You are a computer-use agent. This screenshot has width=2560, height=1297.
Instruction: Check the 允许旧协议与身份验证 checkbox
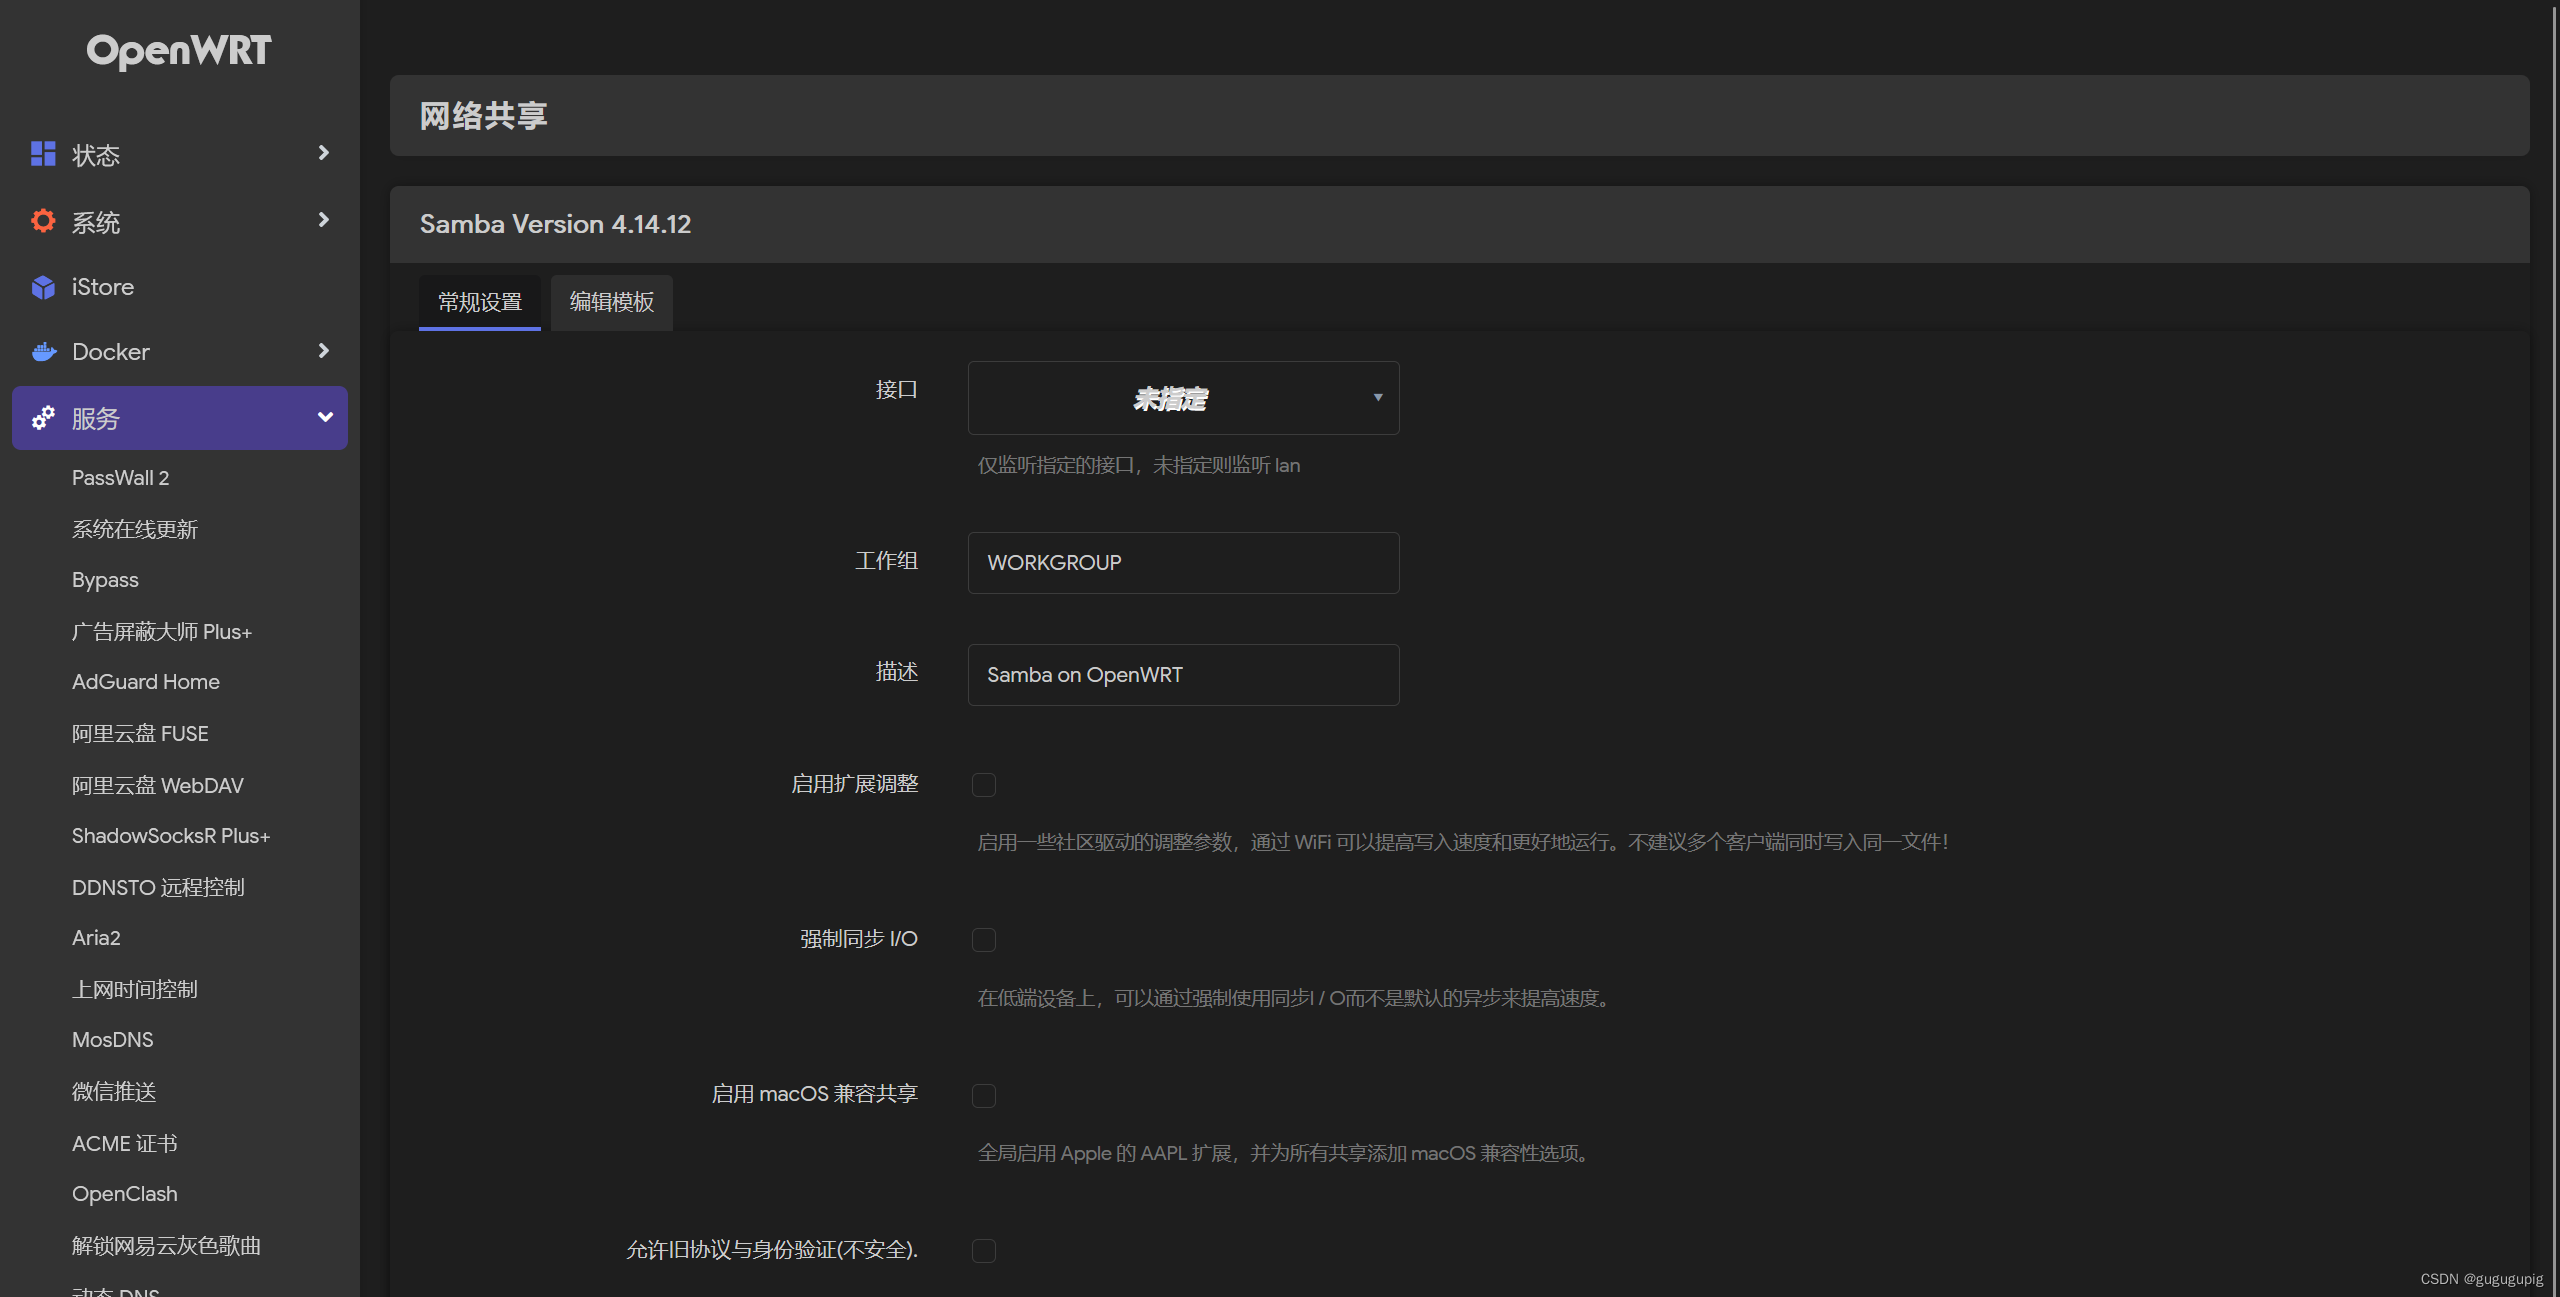pos(984,1251)
